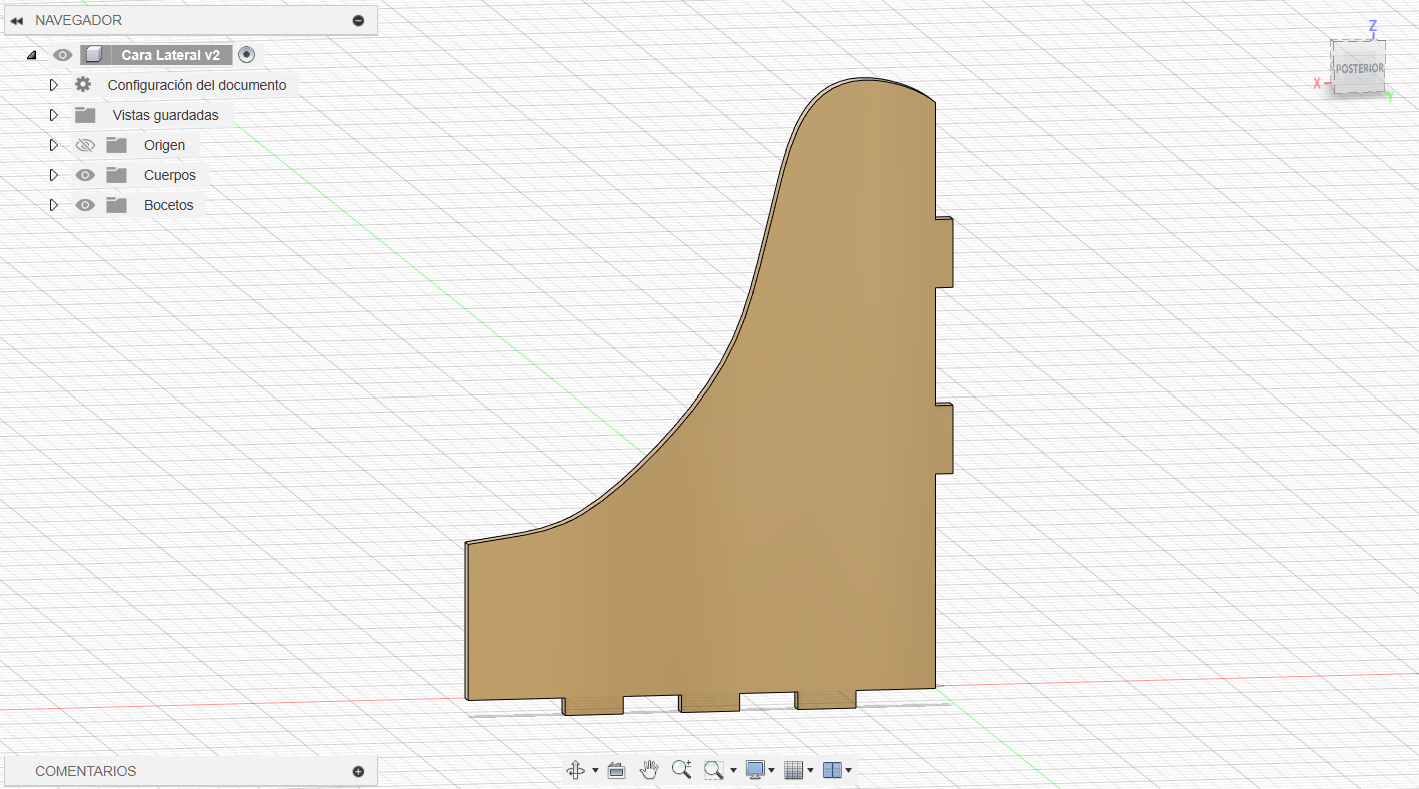
Task: Open the Display Settings monitor icon
Action: click(x=755, y=770)
